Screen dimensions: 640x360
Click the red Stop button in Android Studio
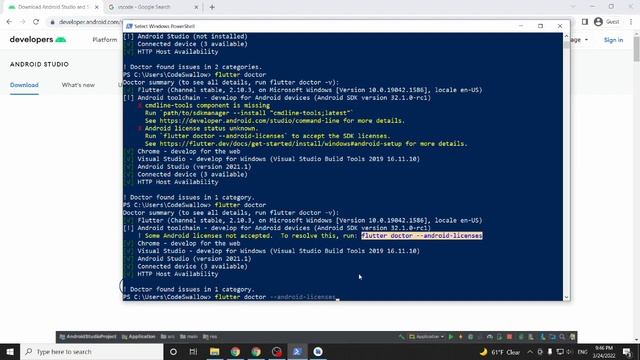pyautogui.click(x=509, y=337)
